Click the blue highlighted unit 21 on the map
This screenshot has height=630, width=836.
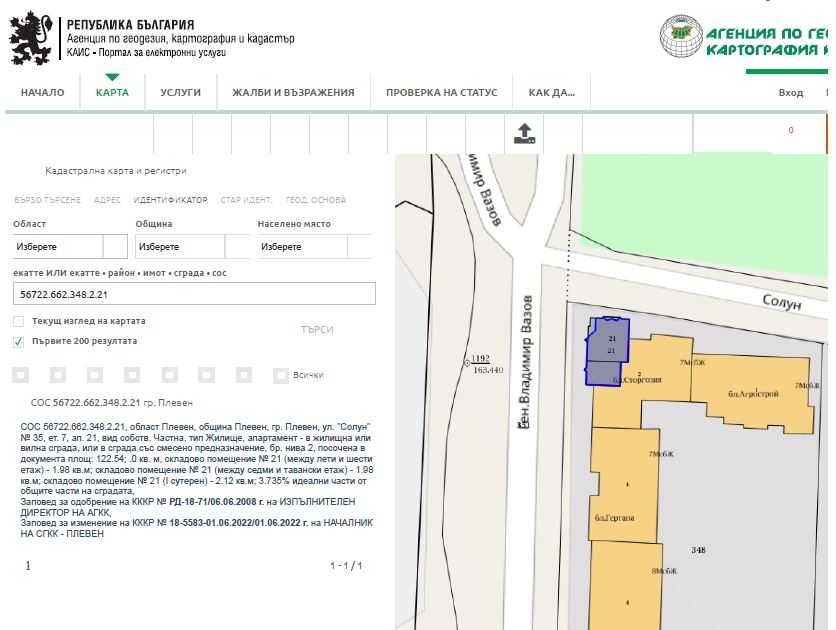tap(607, 351)
